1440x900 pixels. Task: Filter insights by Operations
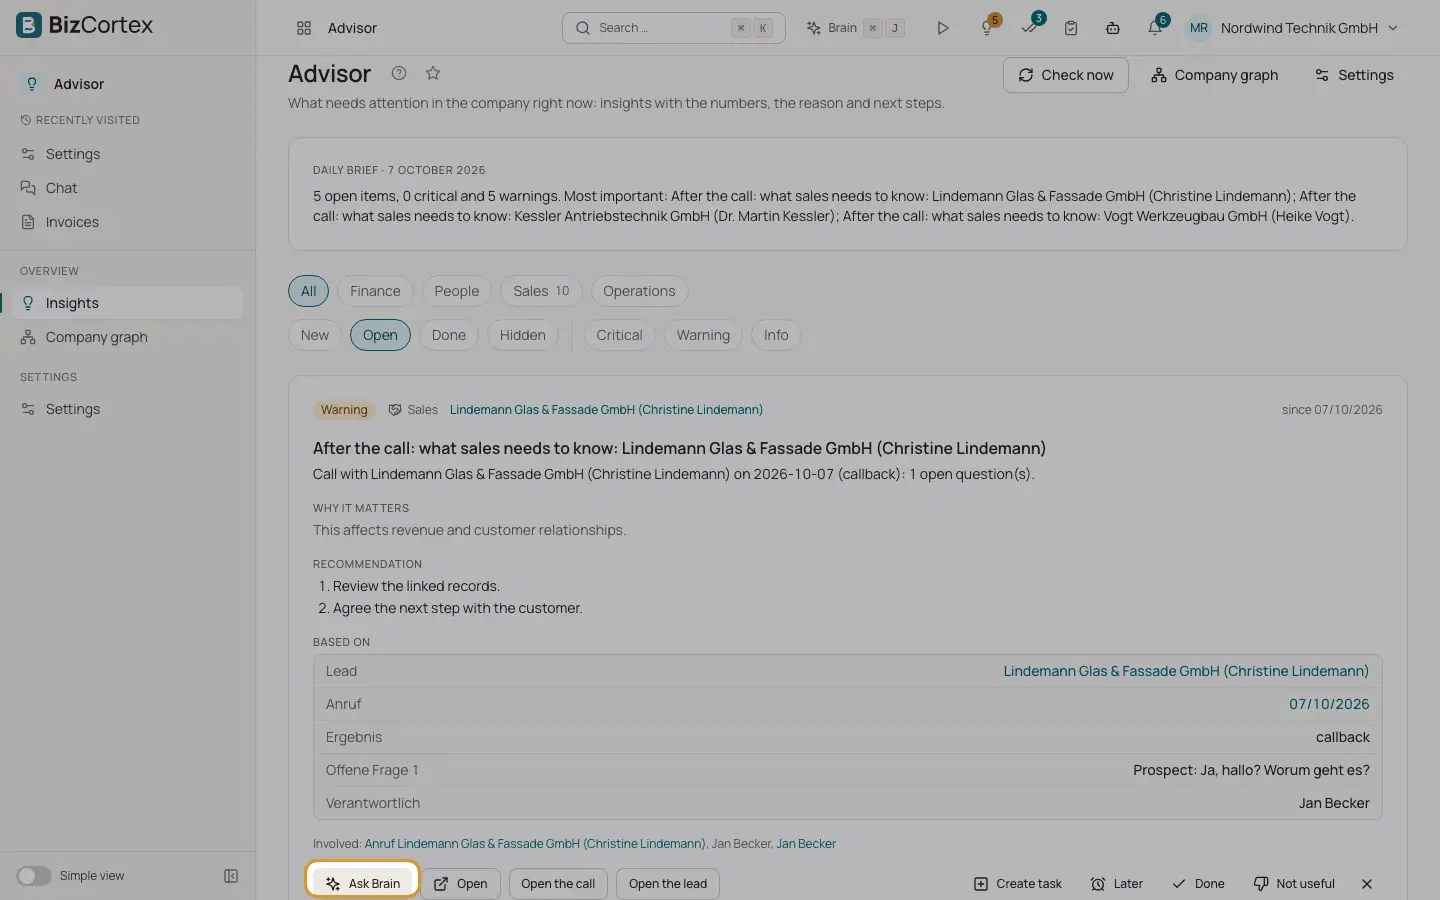639,291
